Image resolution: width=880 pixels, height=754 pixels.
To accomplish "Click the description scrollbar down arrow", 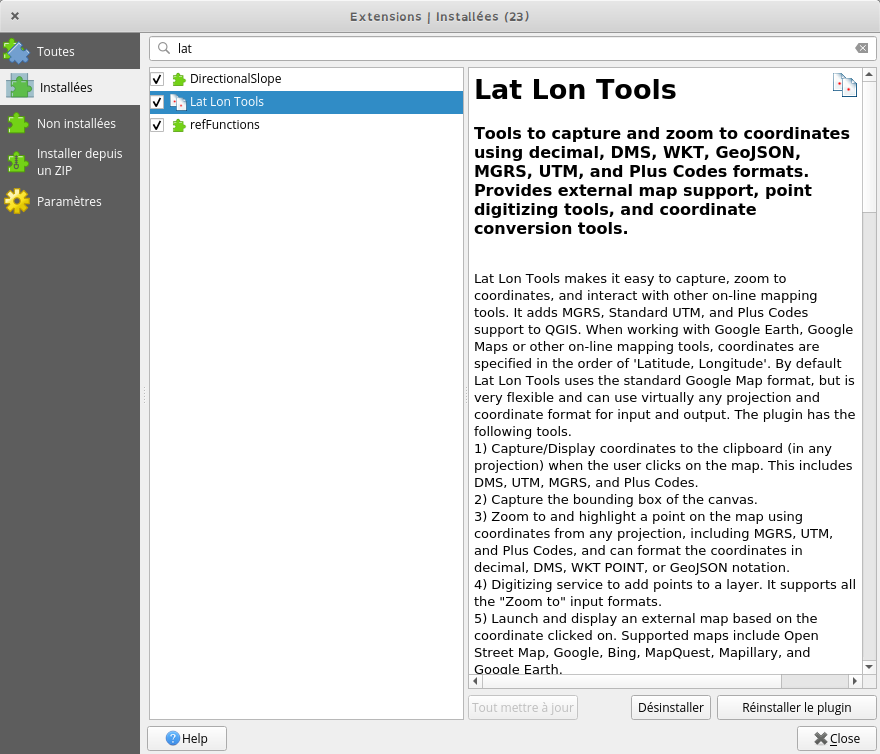I will pos(870,667).
